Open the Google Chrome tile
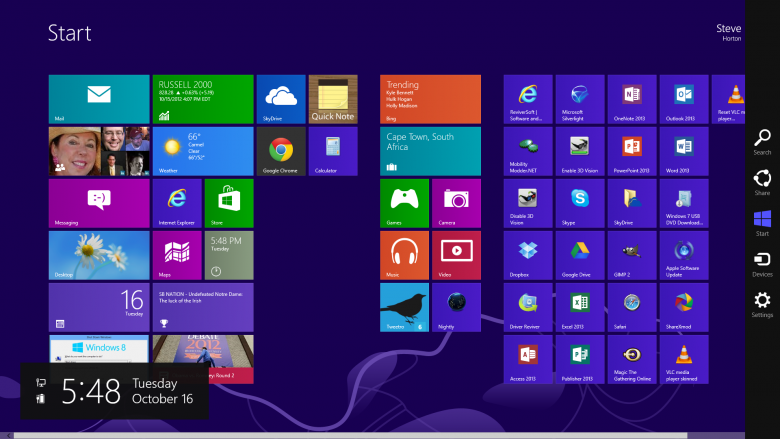This screenshot has width=780, height=439. click(x=281, y=151)
